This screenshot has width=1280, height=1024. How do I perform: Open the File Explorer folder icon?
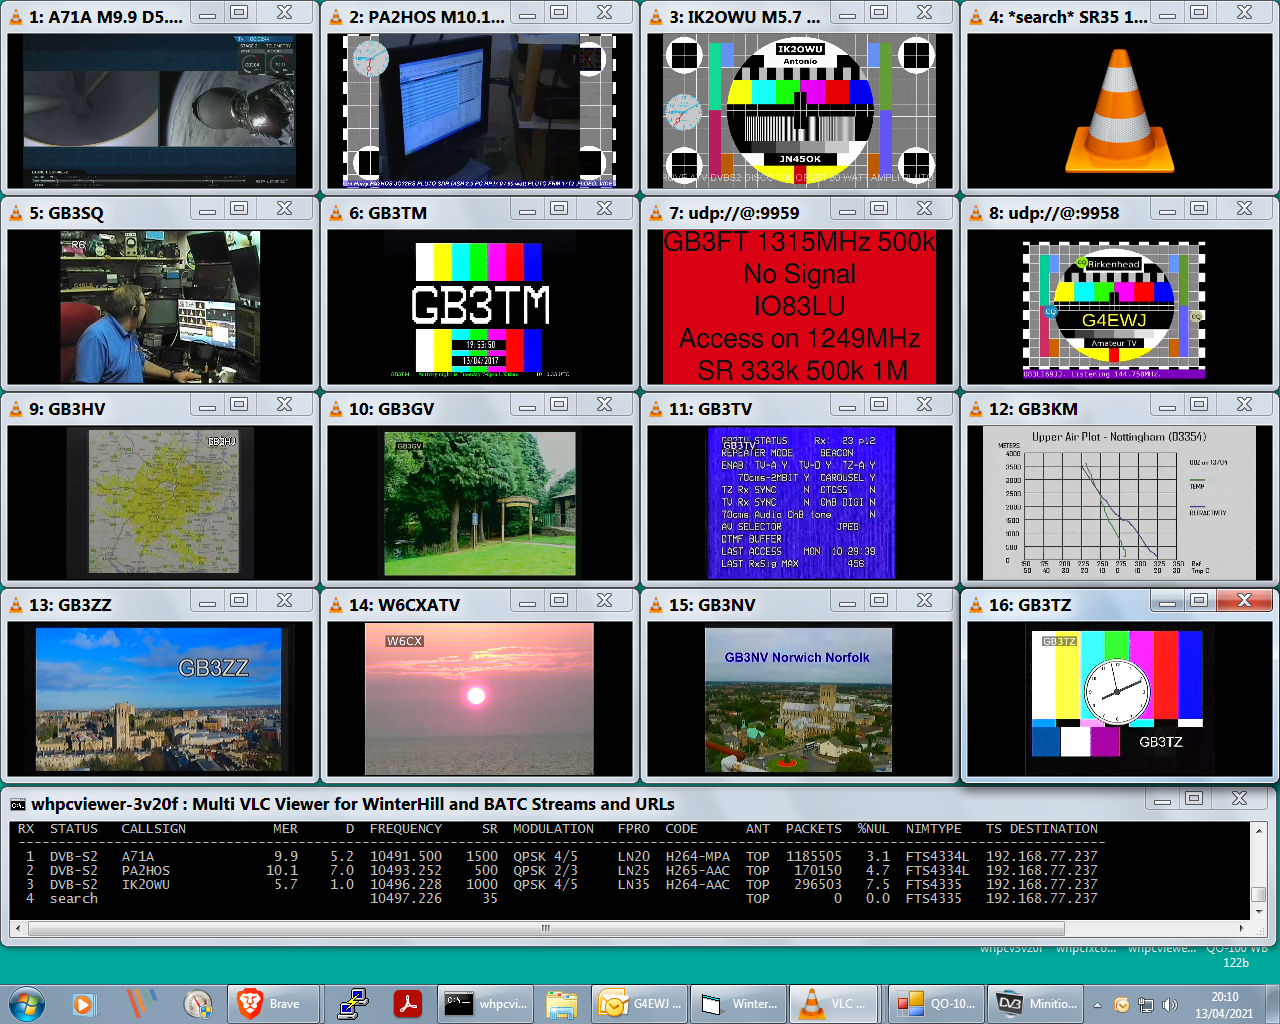pyautogui.click(x=562, y=1003)
